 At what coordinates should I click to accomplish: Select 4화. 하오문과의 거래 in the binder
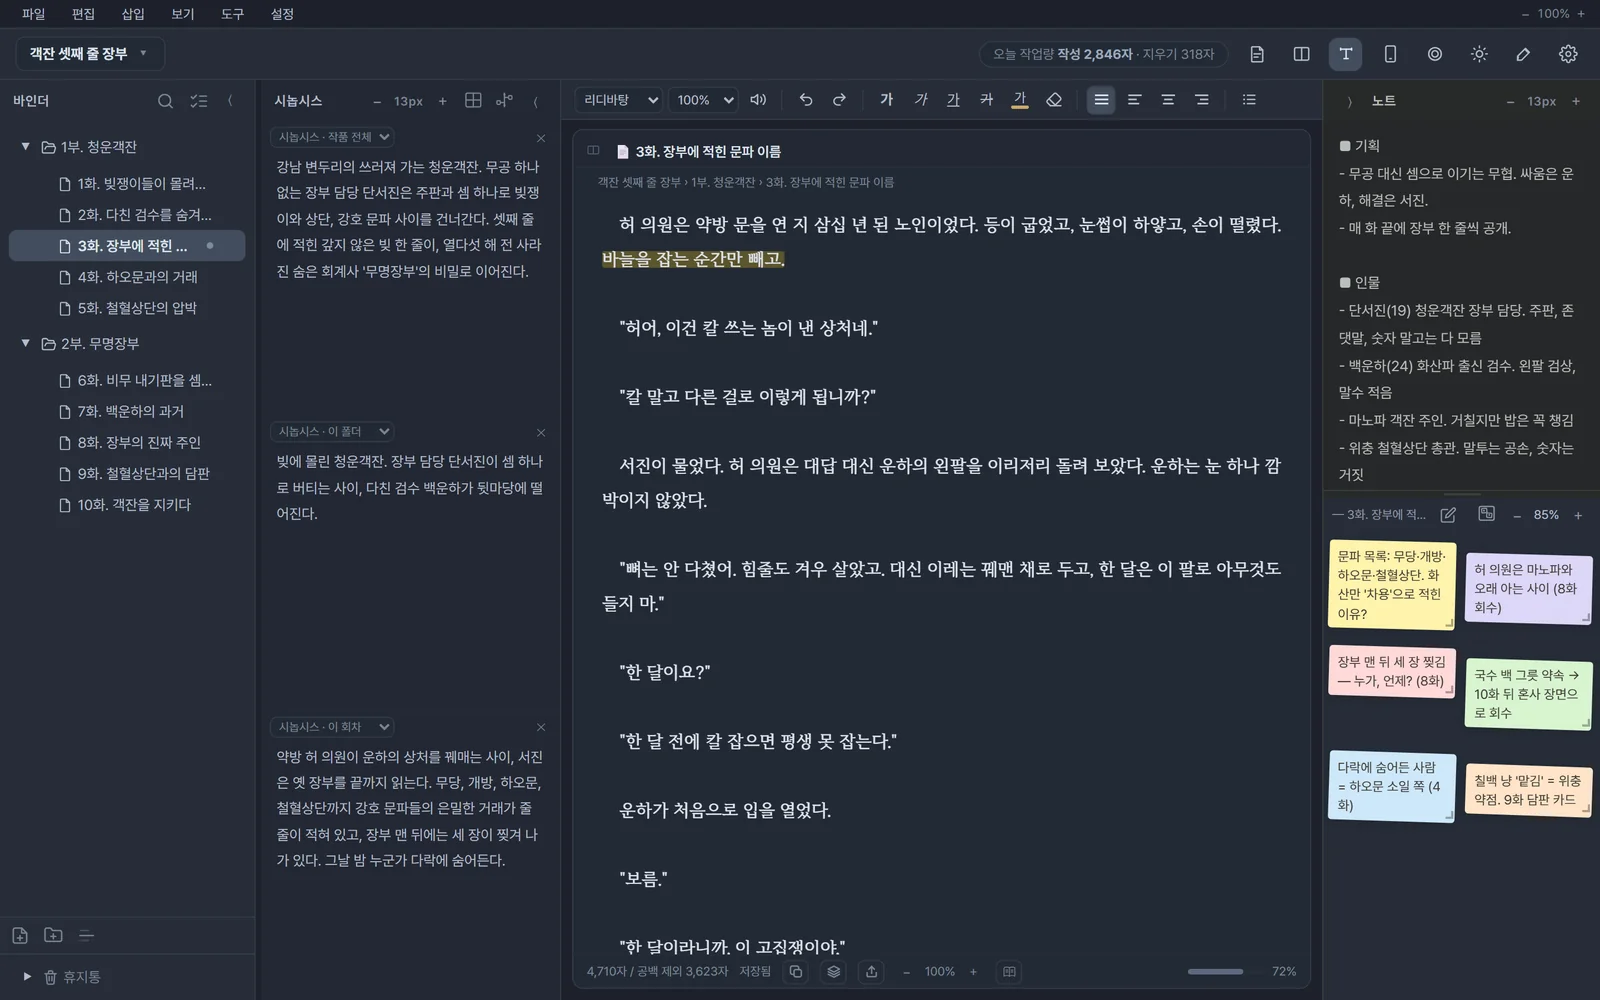point(127,277)
